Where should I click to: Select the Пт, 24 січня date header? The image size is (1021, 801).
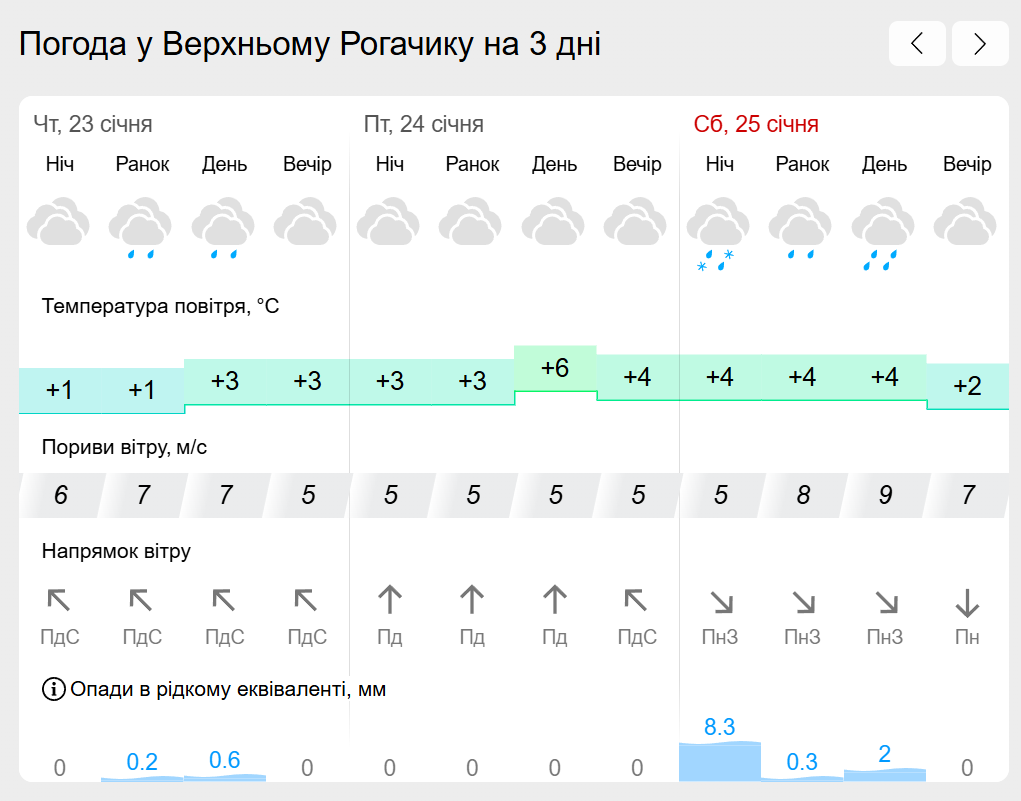pos(424,124)
